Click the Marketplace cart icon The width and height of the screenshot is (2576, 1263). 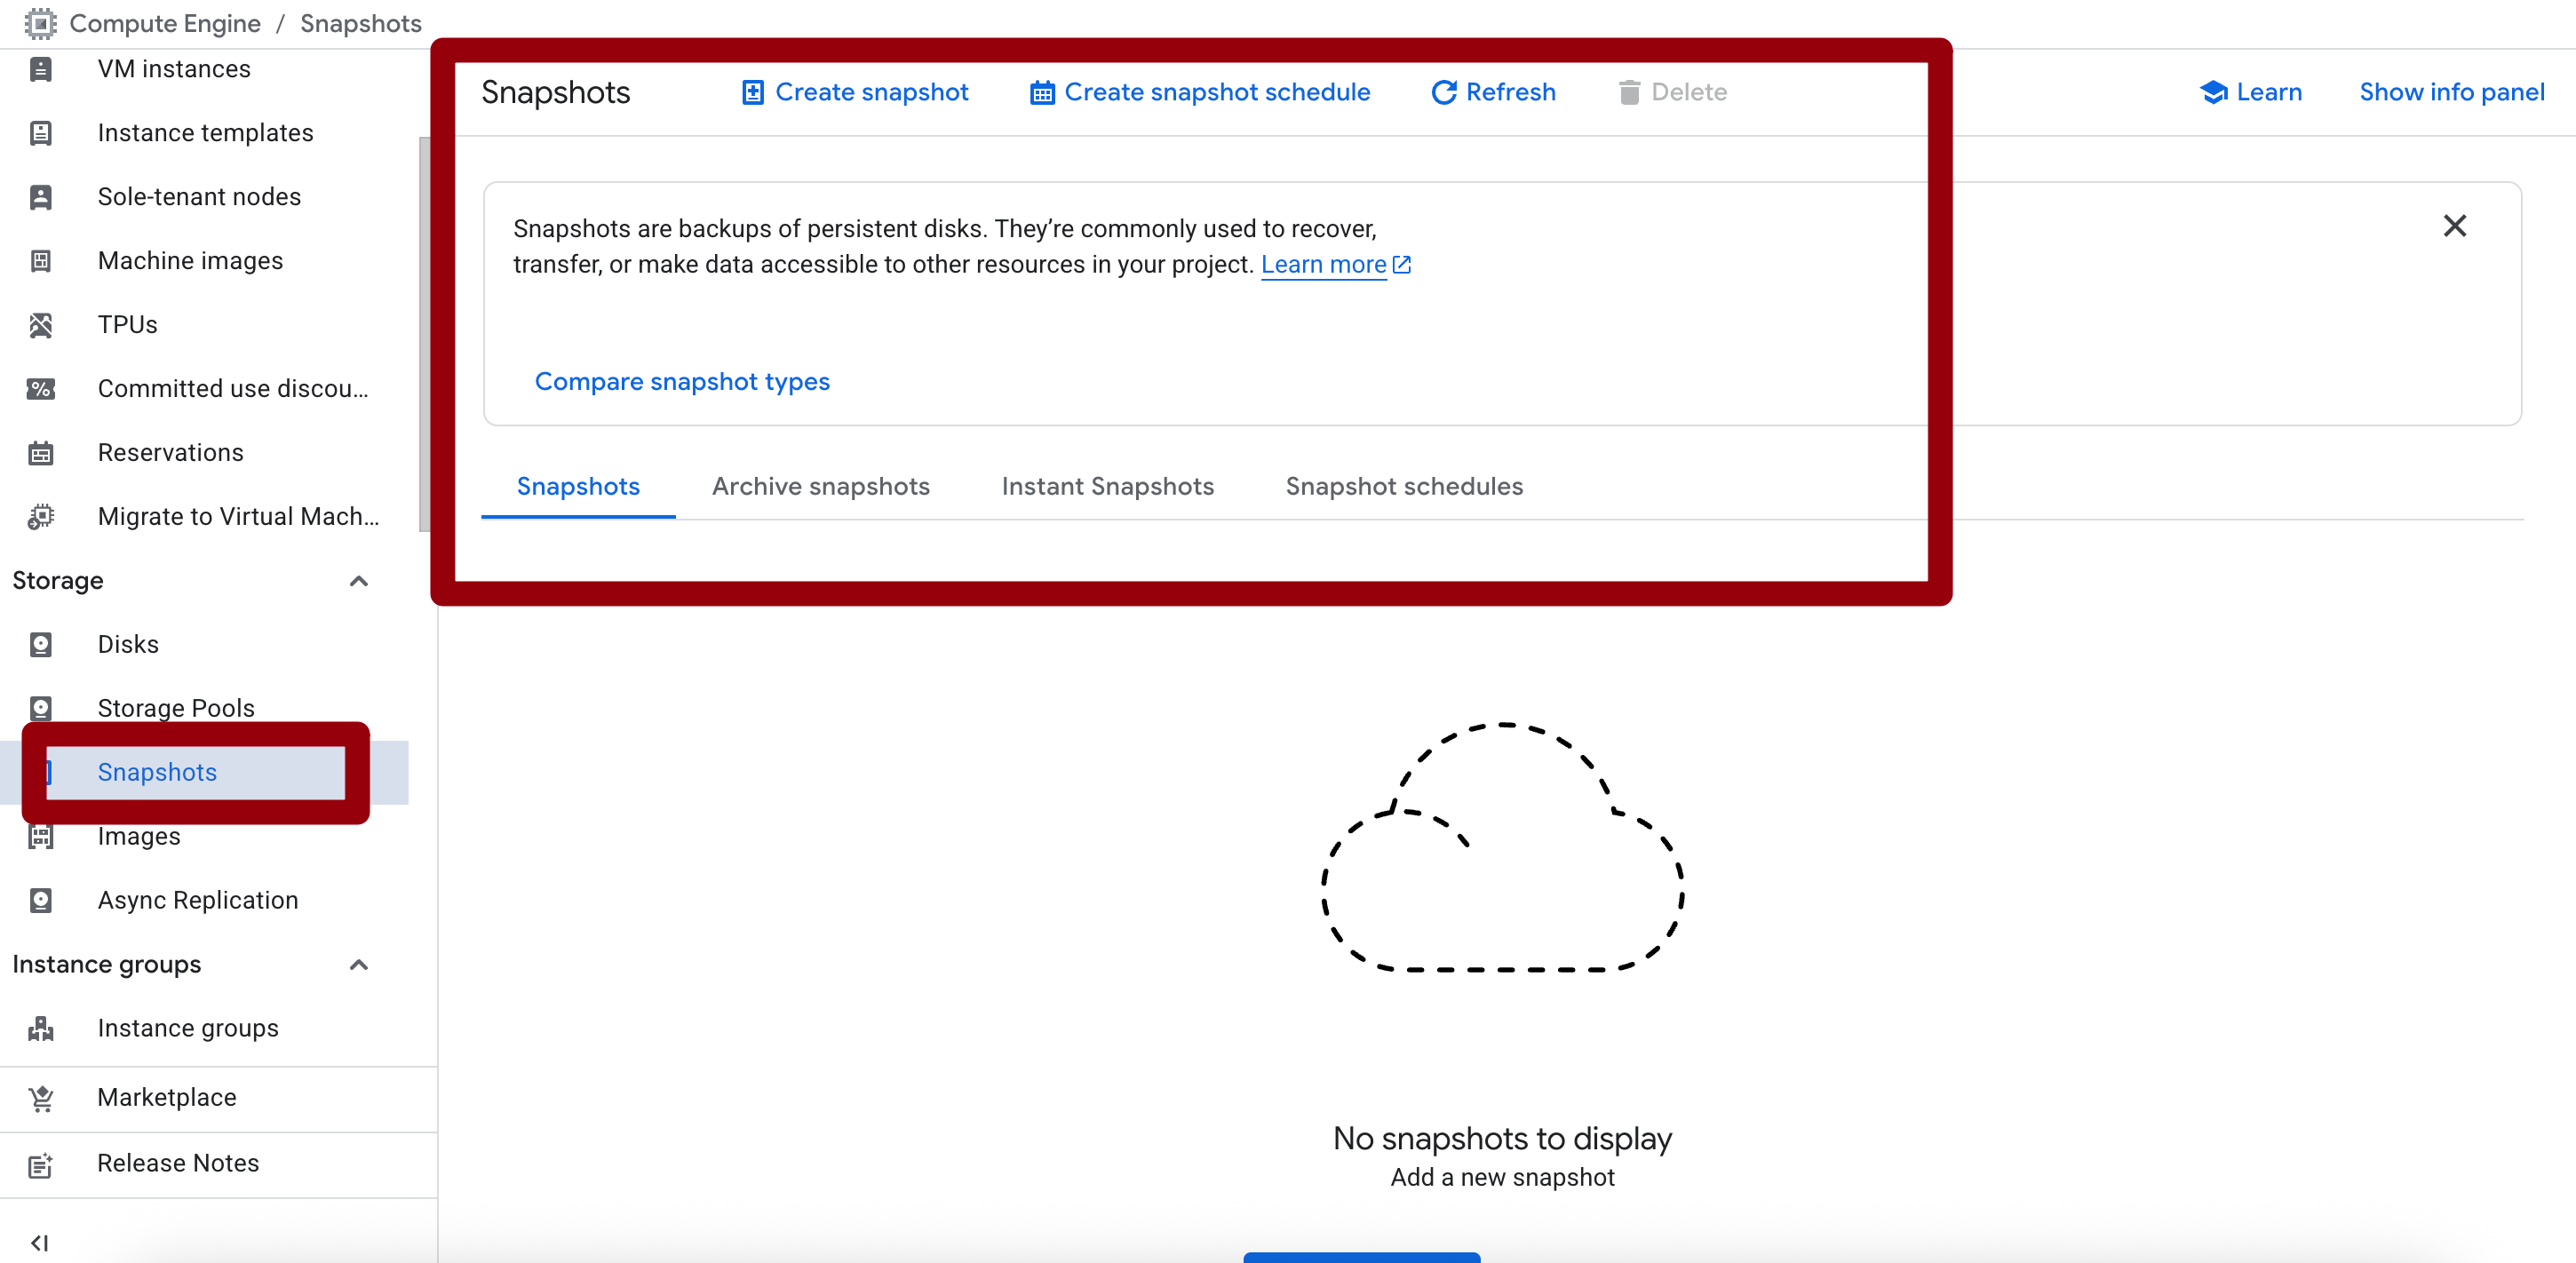pyautogui.click(x=41, y=1098)
